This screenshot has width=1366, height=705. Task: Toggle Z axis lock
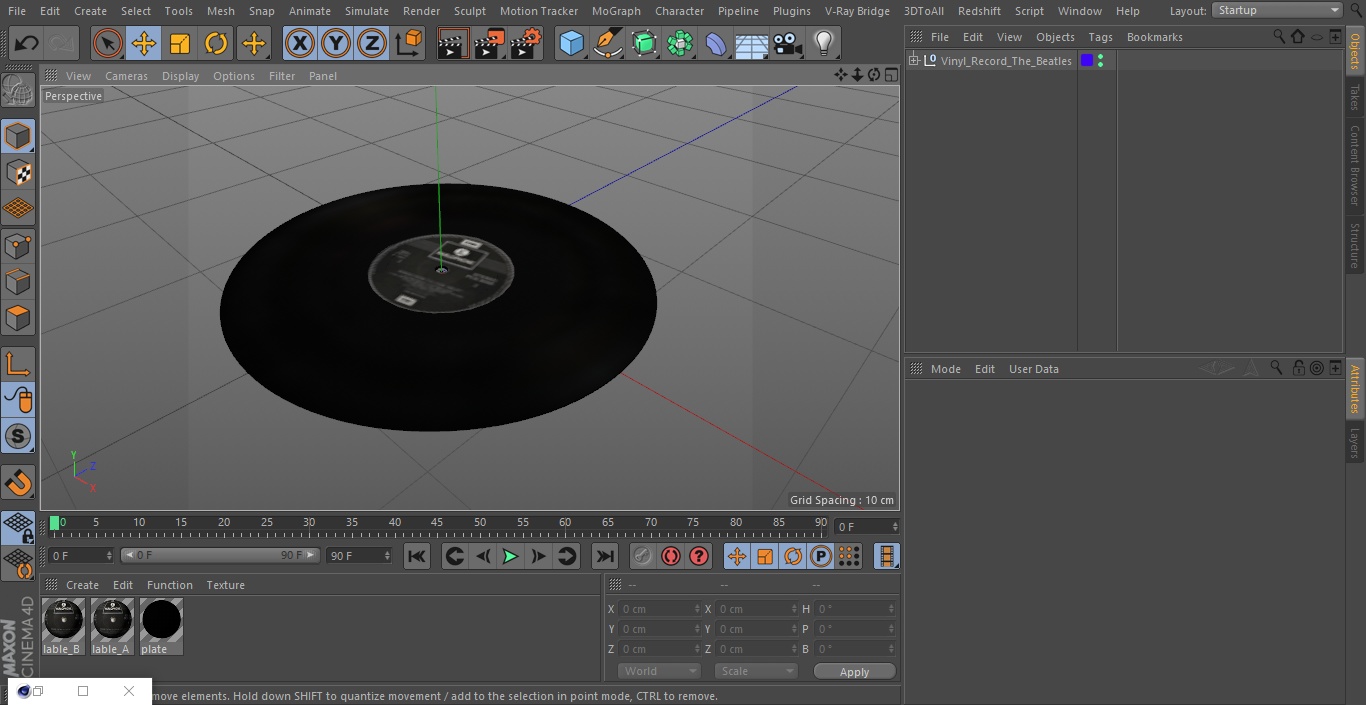click(x=372, y=44)
